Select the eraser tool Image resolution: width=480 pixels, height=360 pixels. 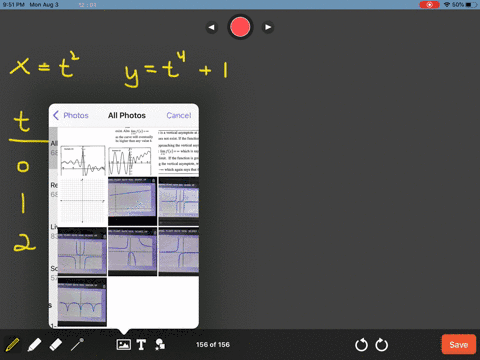[x=56, y=345]
